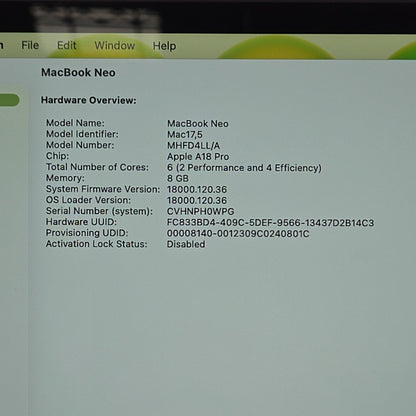
Task: Open the Window menu
Action: tap(115, 46)
